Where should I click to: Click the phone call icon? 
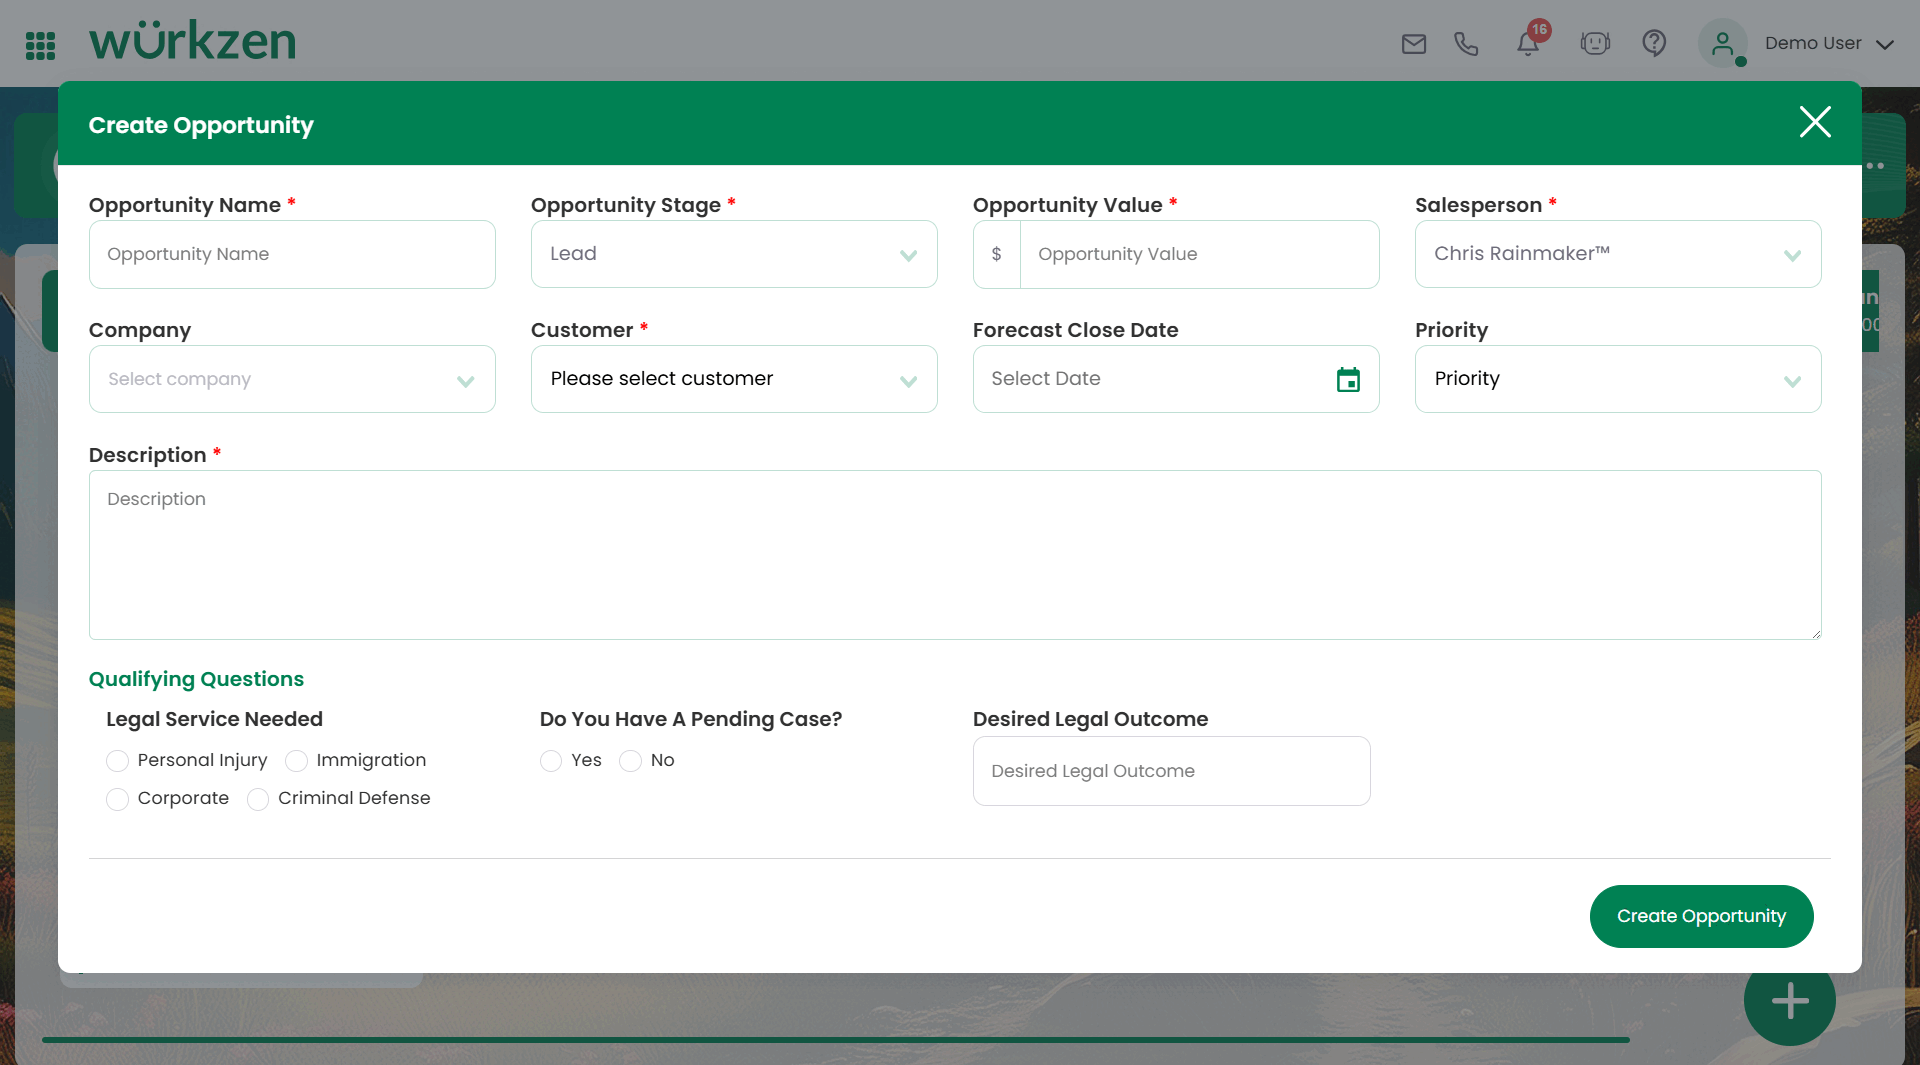(1466, 44)
